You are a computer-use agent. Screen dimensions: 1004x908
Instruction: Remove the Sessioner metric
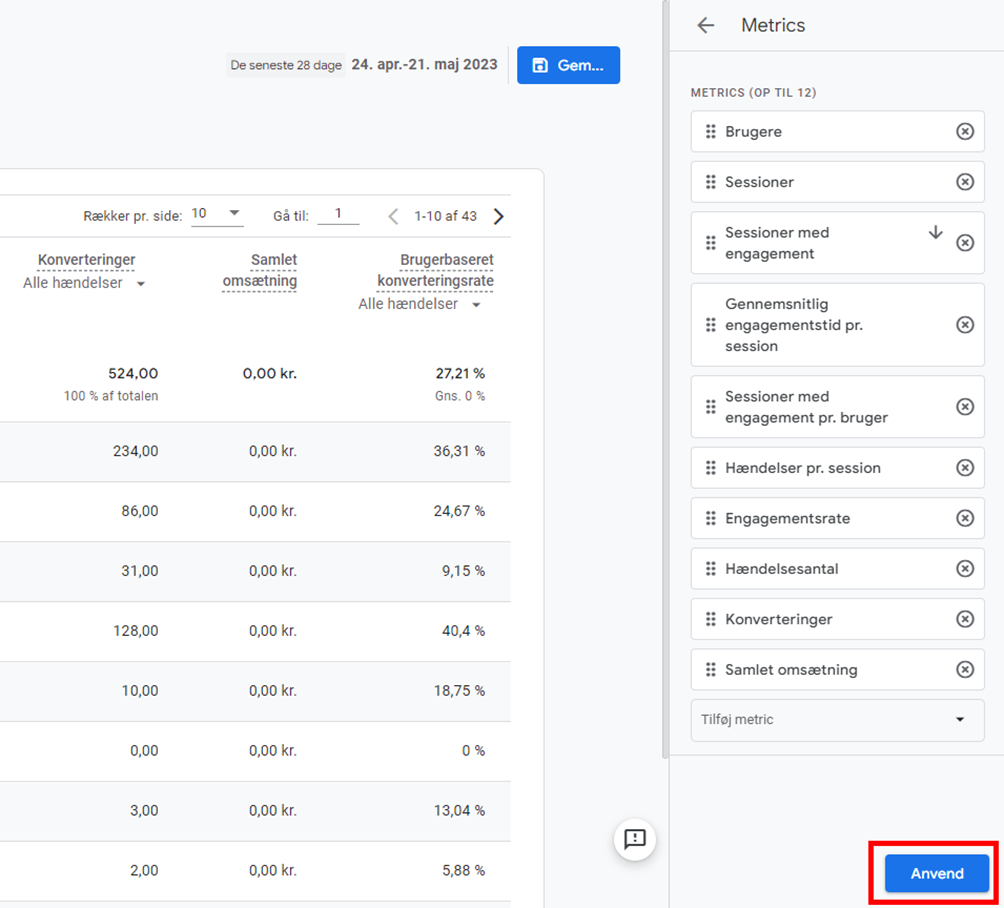(964, 182)
